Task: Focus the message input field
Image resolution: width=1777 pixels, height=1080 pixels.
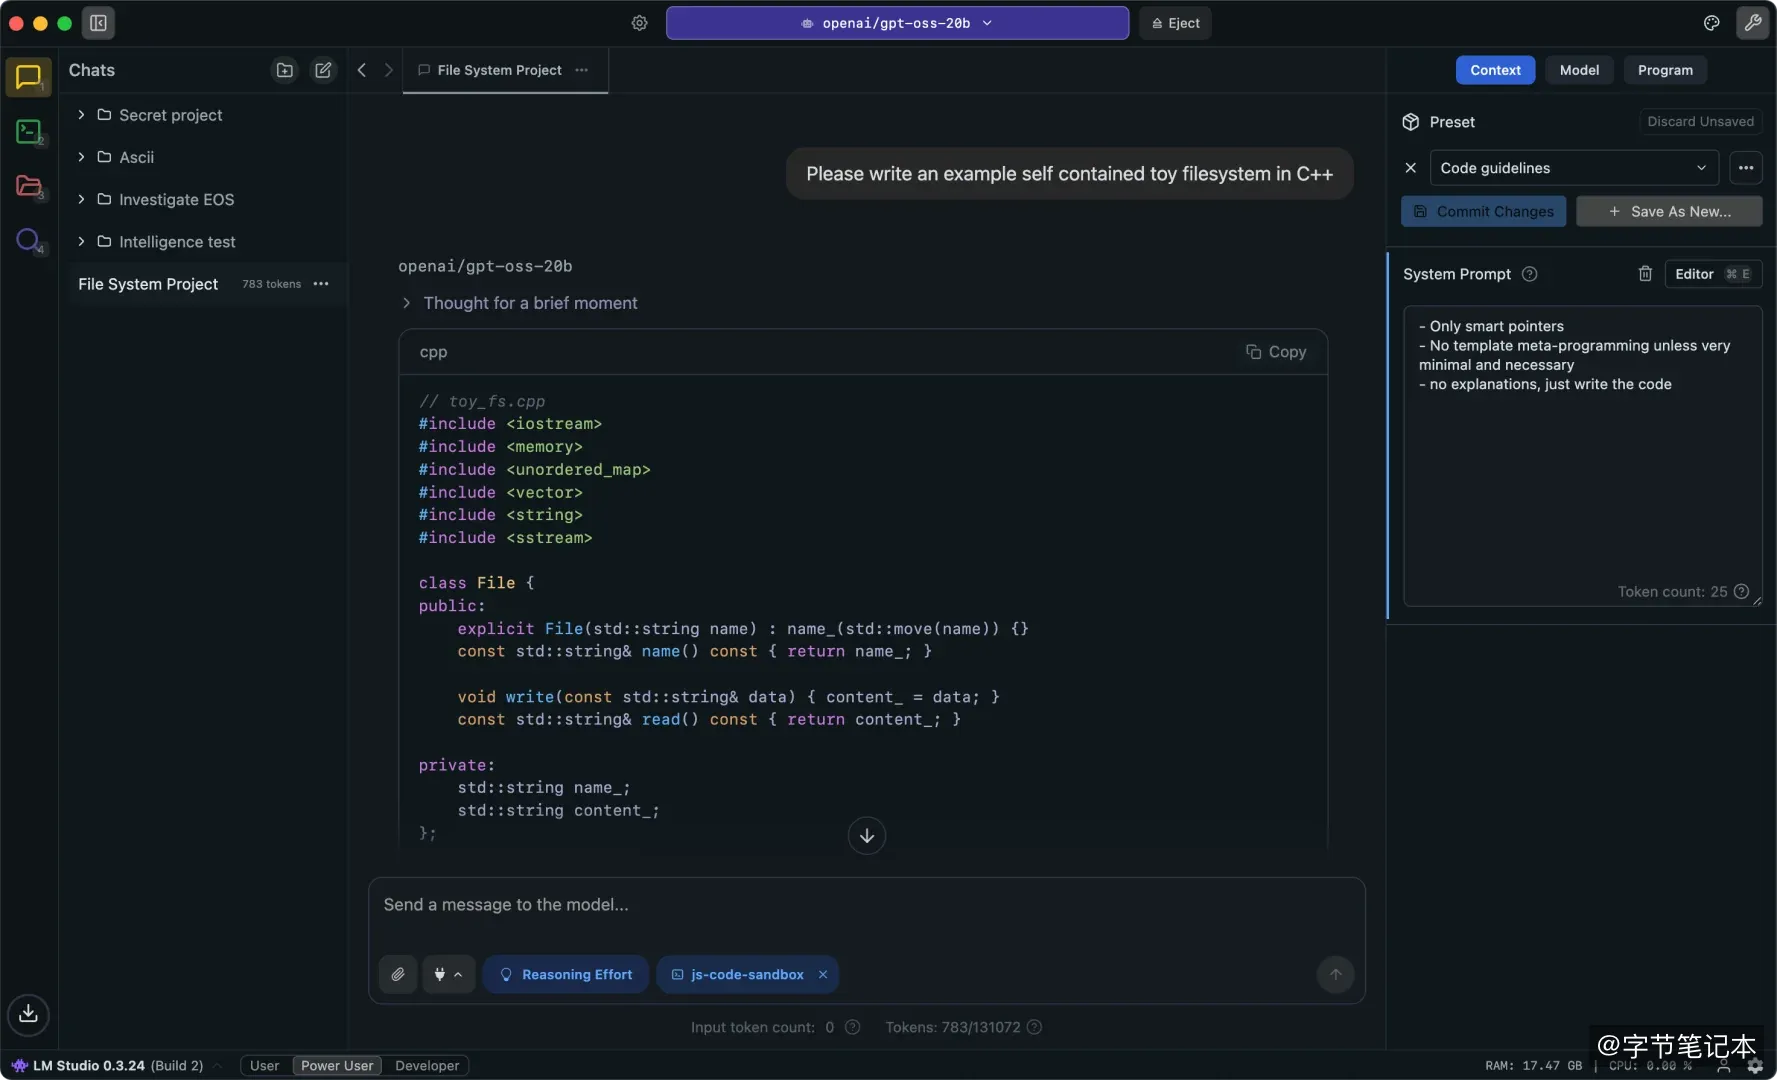Action: (866, 905)
